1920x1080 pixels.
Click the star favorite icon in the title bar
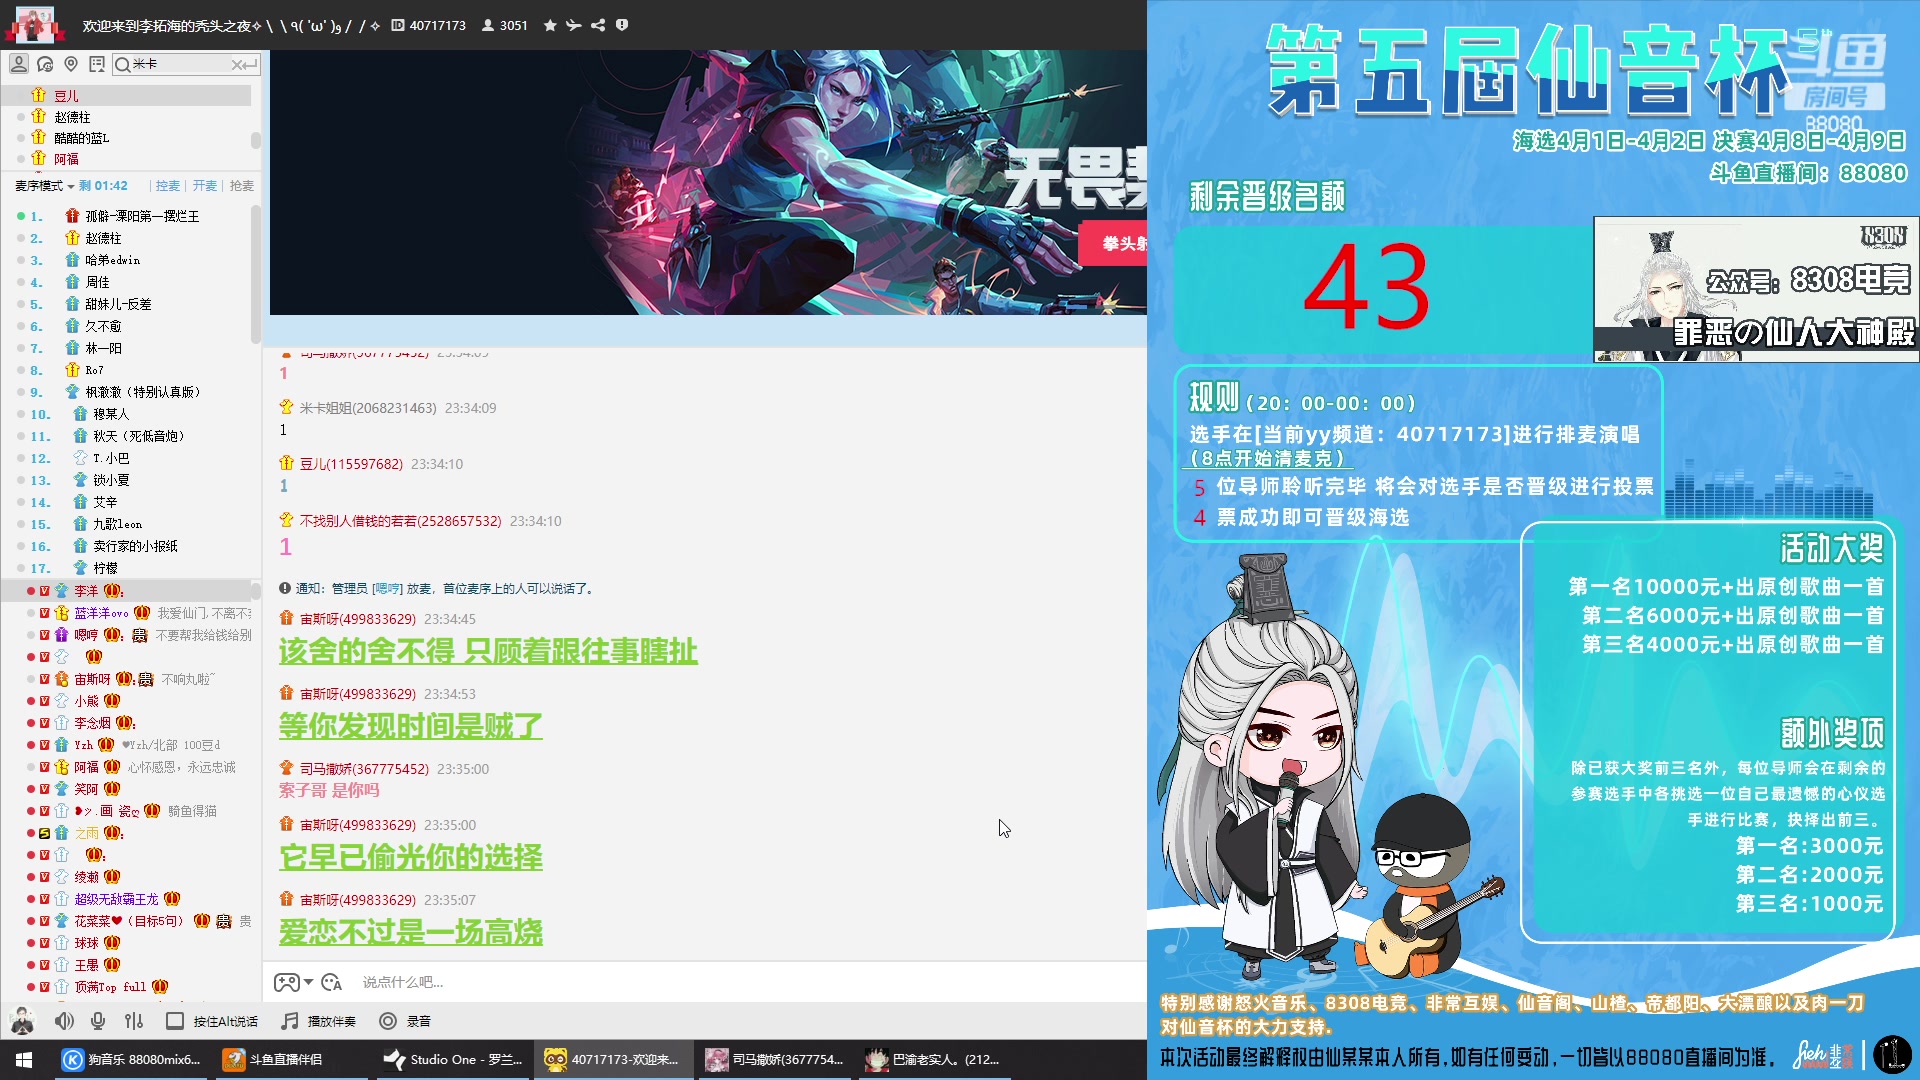click(x=549, y=26)
